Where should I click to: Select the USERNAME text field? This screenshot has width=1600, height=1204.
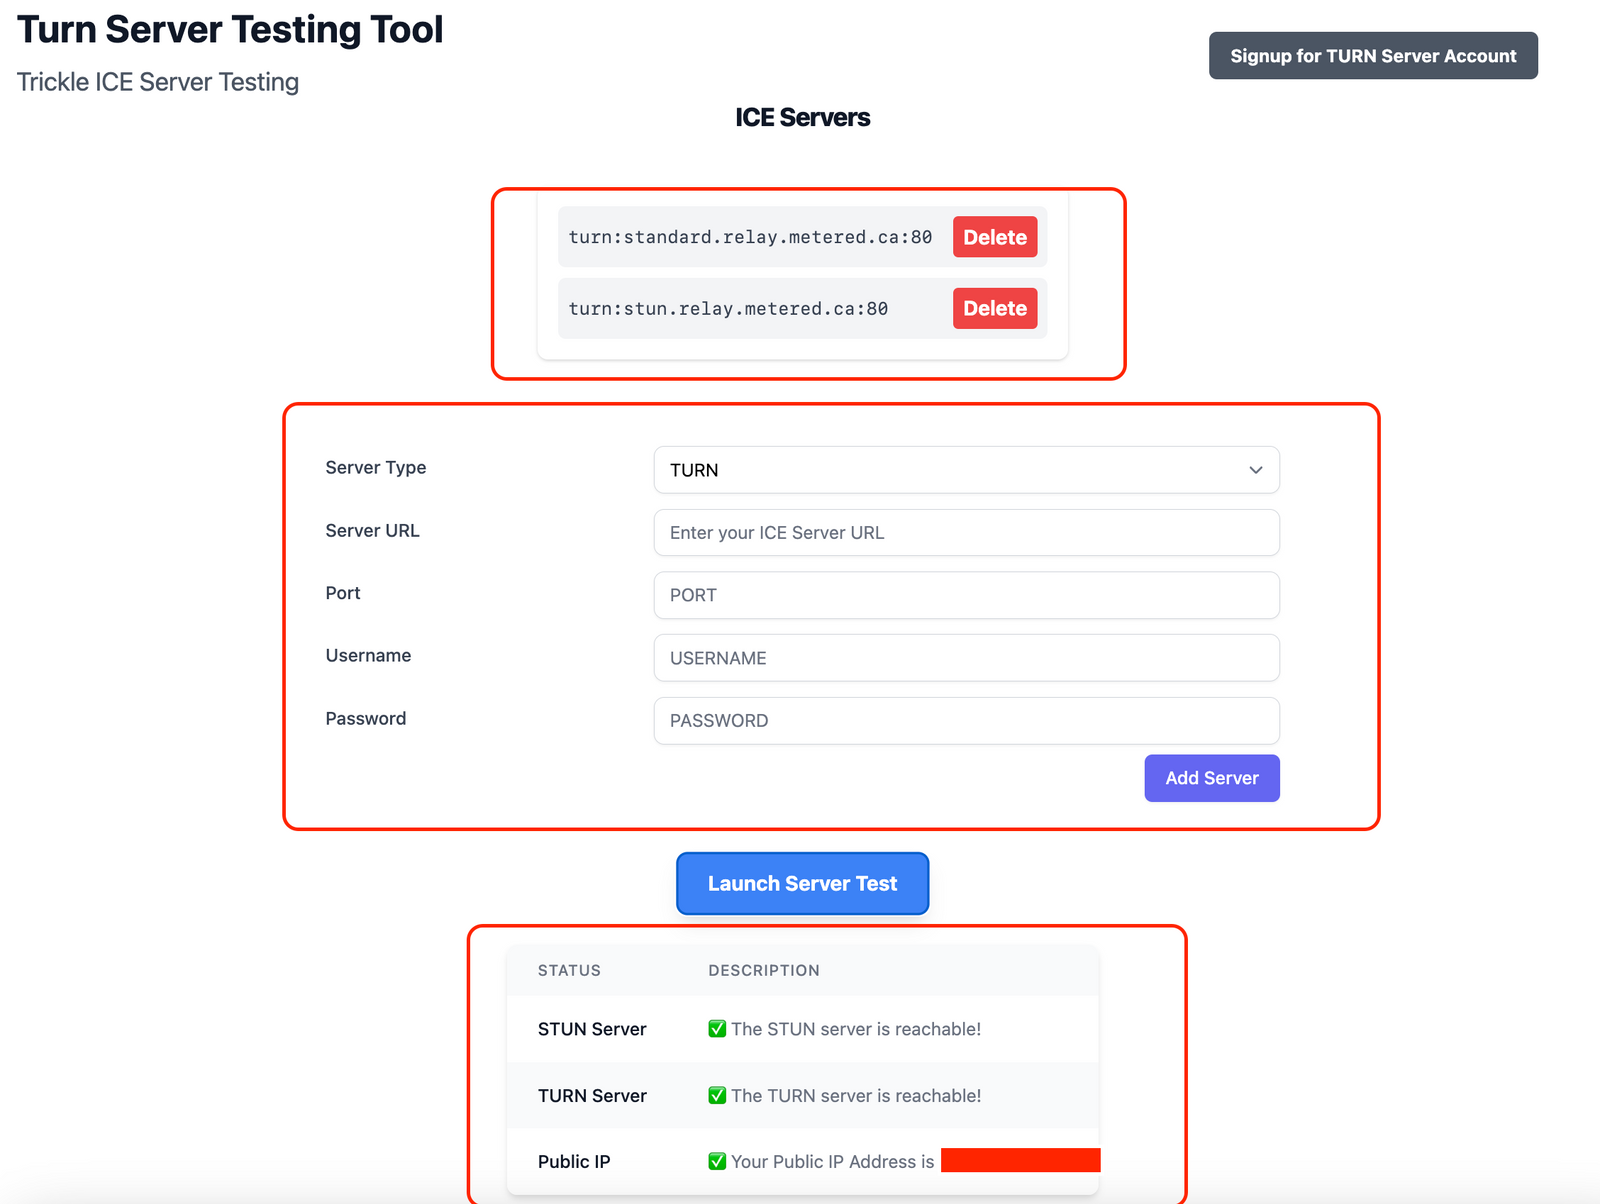(965, 658)
